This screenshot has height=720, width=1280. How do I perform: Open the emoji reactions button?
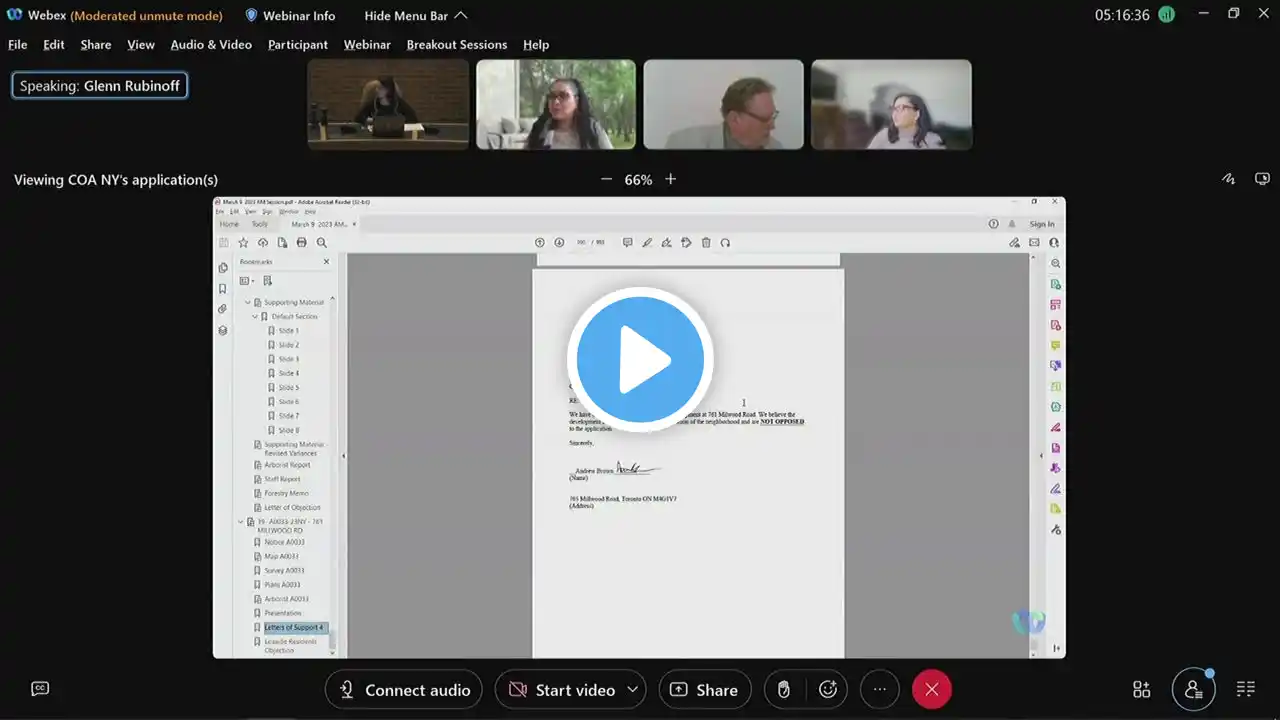828,690
